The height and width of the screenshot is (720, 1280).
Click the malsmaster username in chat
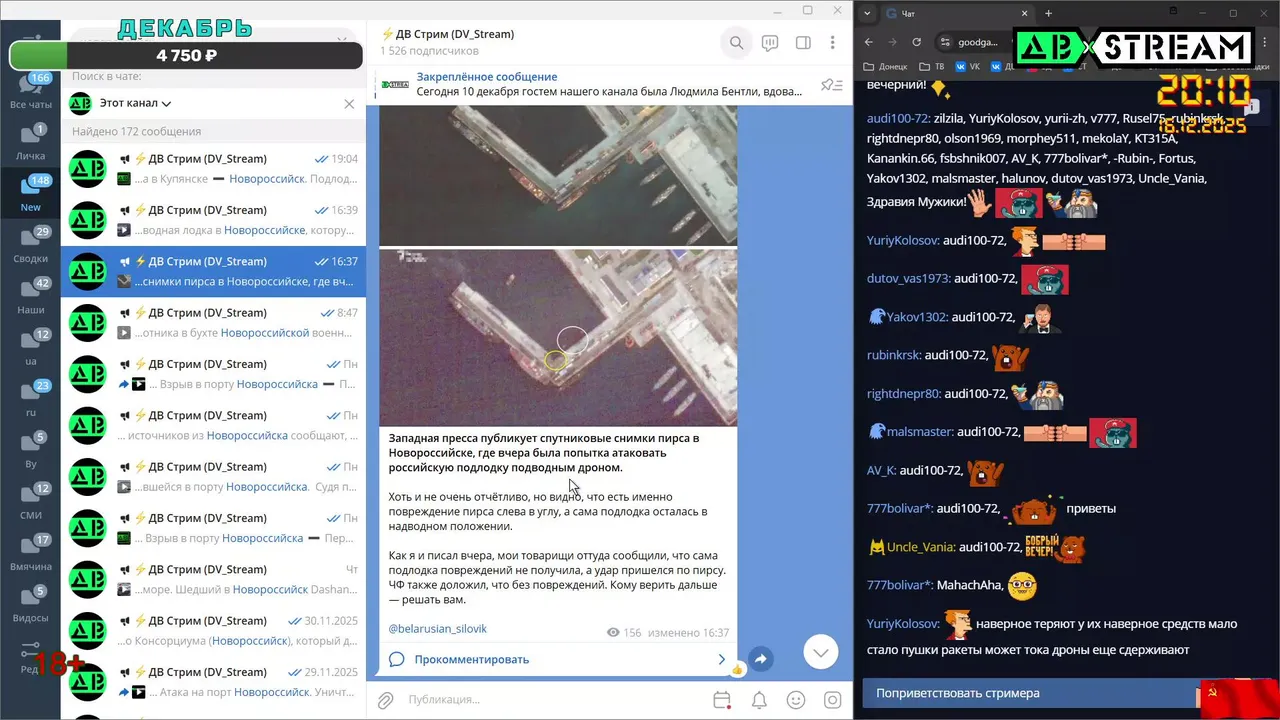(919, 432)
